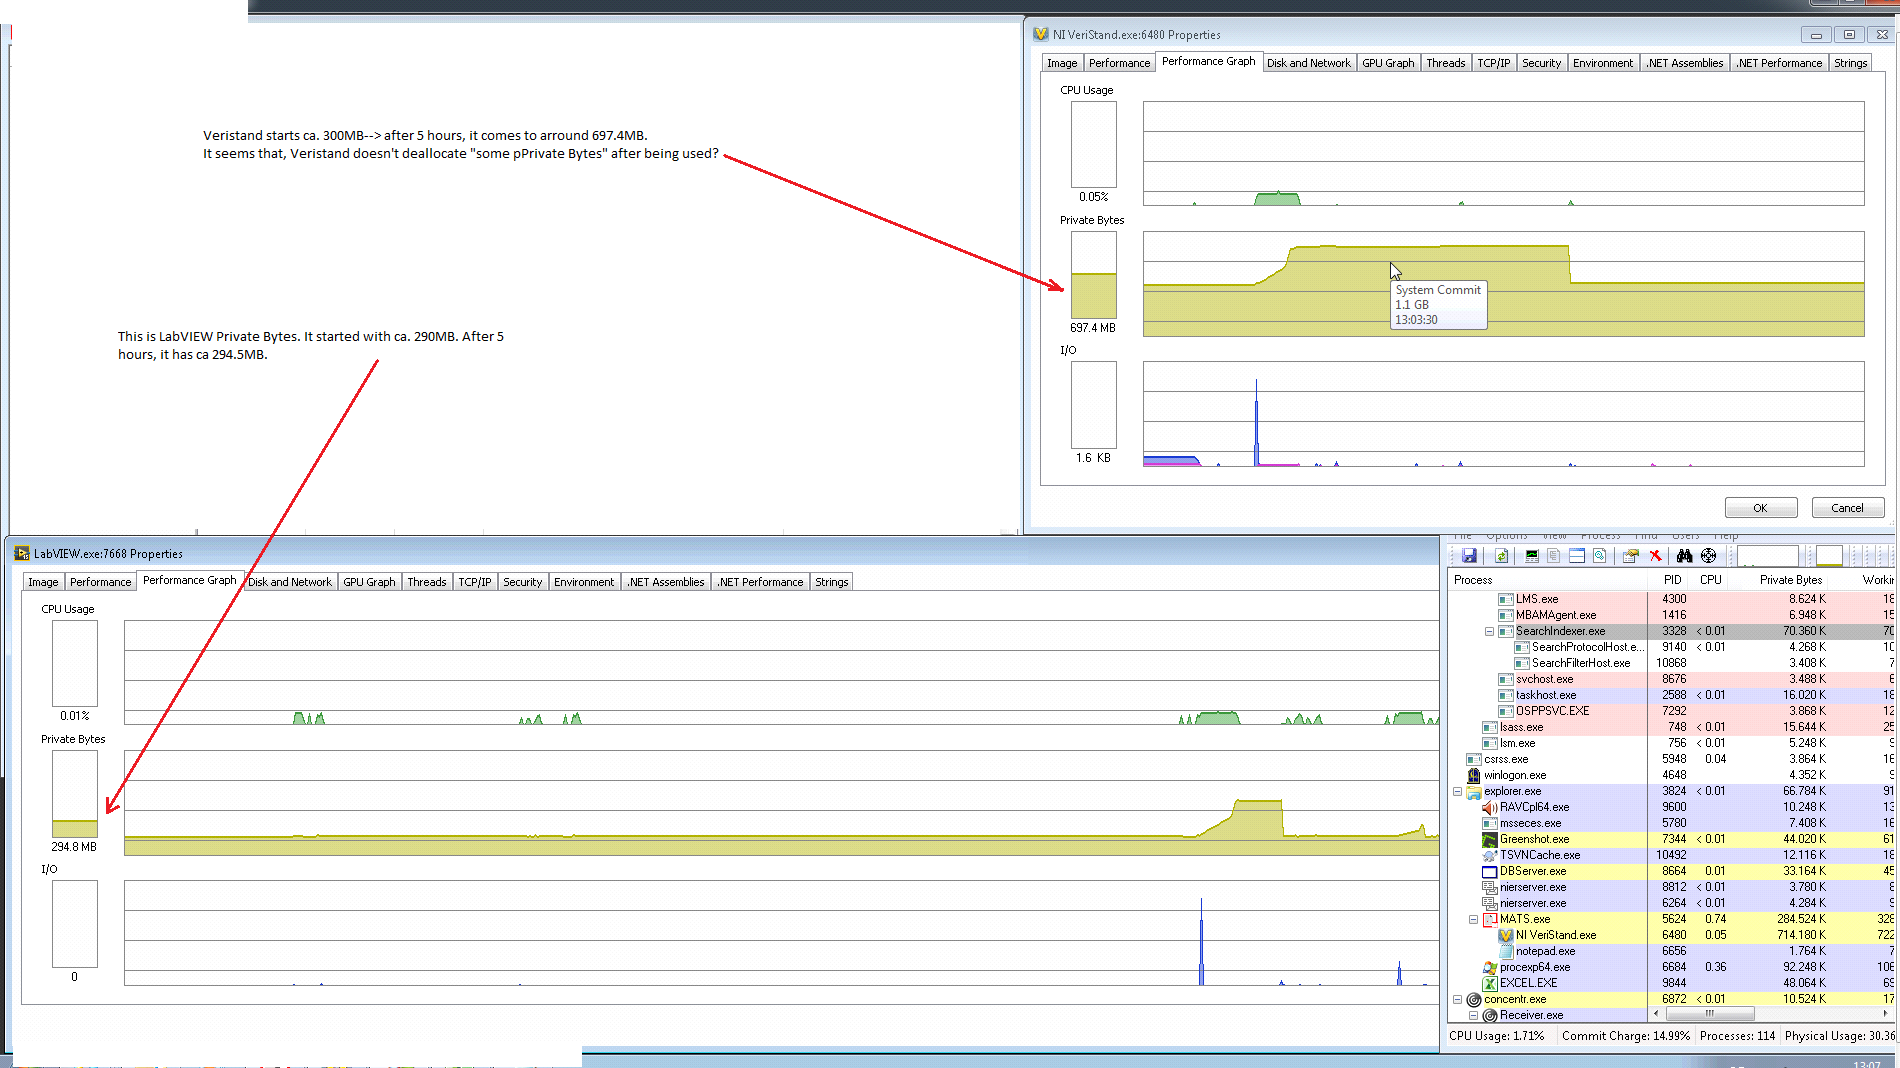Click the right arrow of the process list scrollbar

[x=1886, y=1013]
